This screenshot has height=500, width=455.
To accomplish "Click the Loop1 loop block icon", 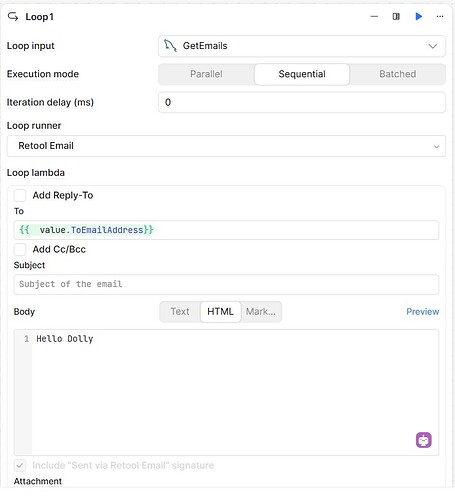I will [x=13, y=16].
